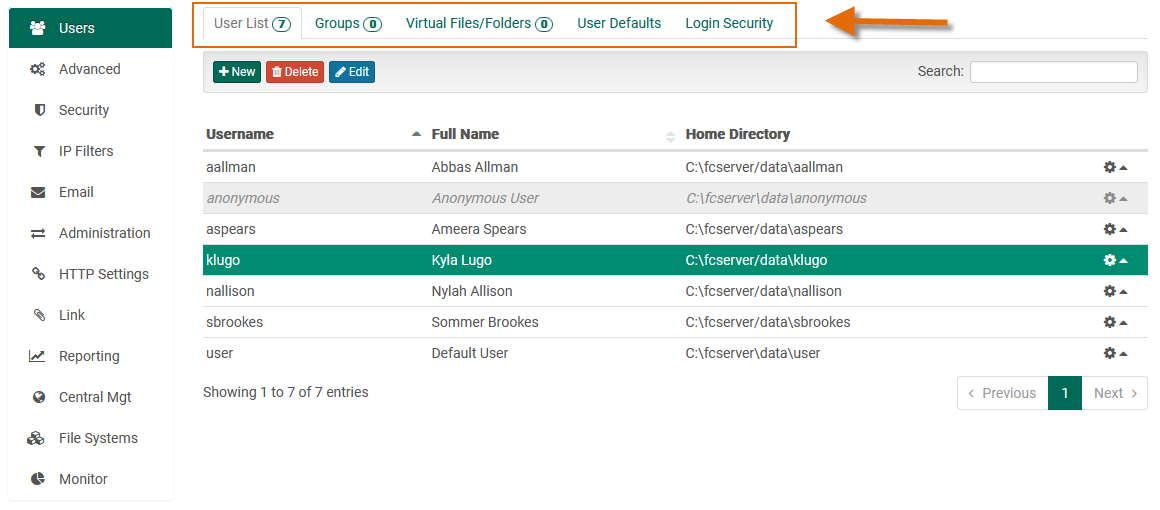
Task: Click home directory C:\fcserver/data\sbrookes
Action: click(x=768, y=322)
